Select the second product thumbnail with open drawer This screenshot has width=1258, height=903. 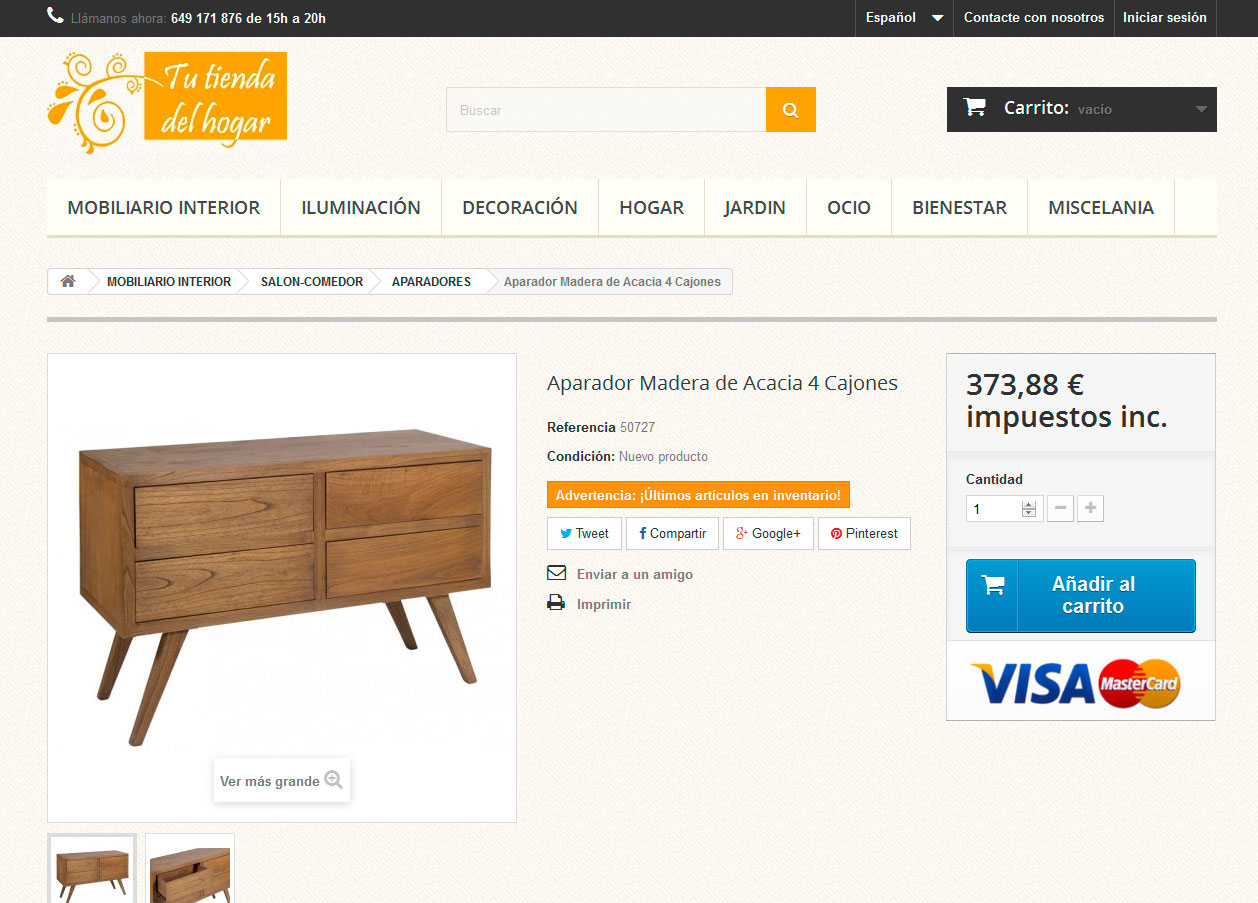coord(190,869)
